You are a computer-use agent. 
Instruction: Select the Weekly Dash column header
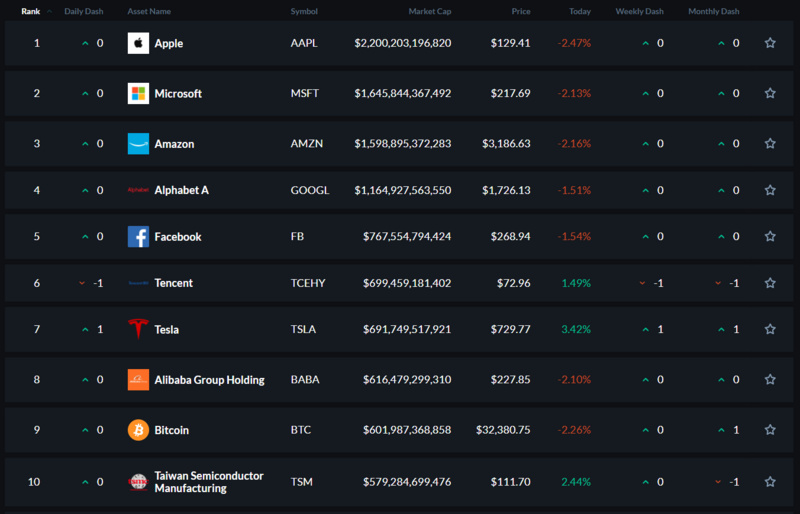point(639,11)
